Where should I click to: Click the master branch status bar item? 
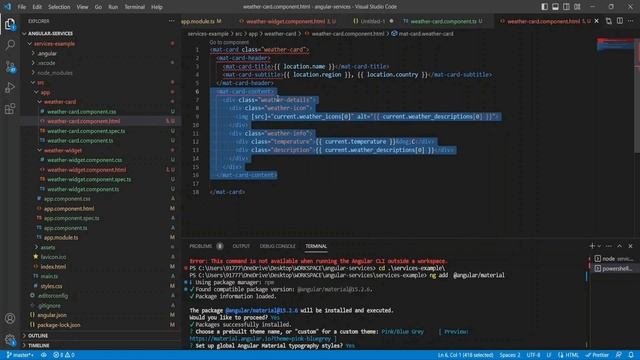(x=20, y=355)
